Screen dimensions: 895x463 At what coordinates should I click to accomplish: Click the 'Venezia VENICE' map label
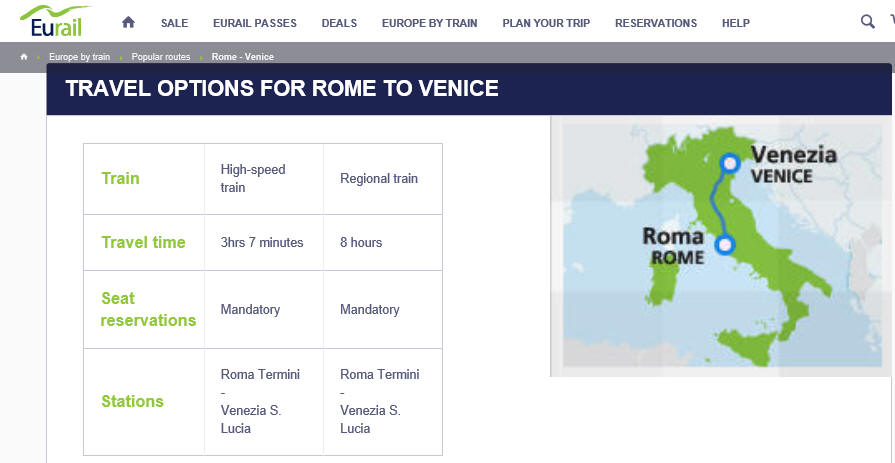793,164
